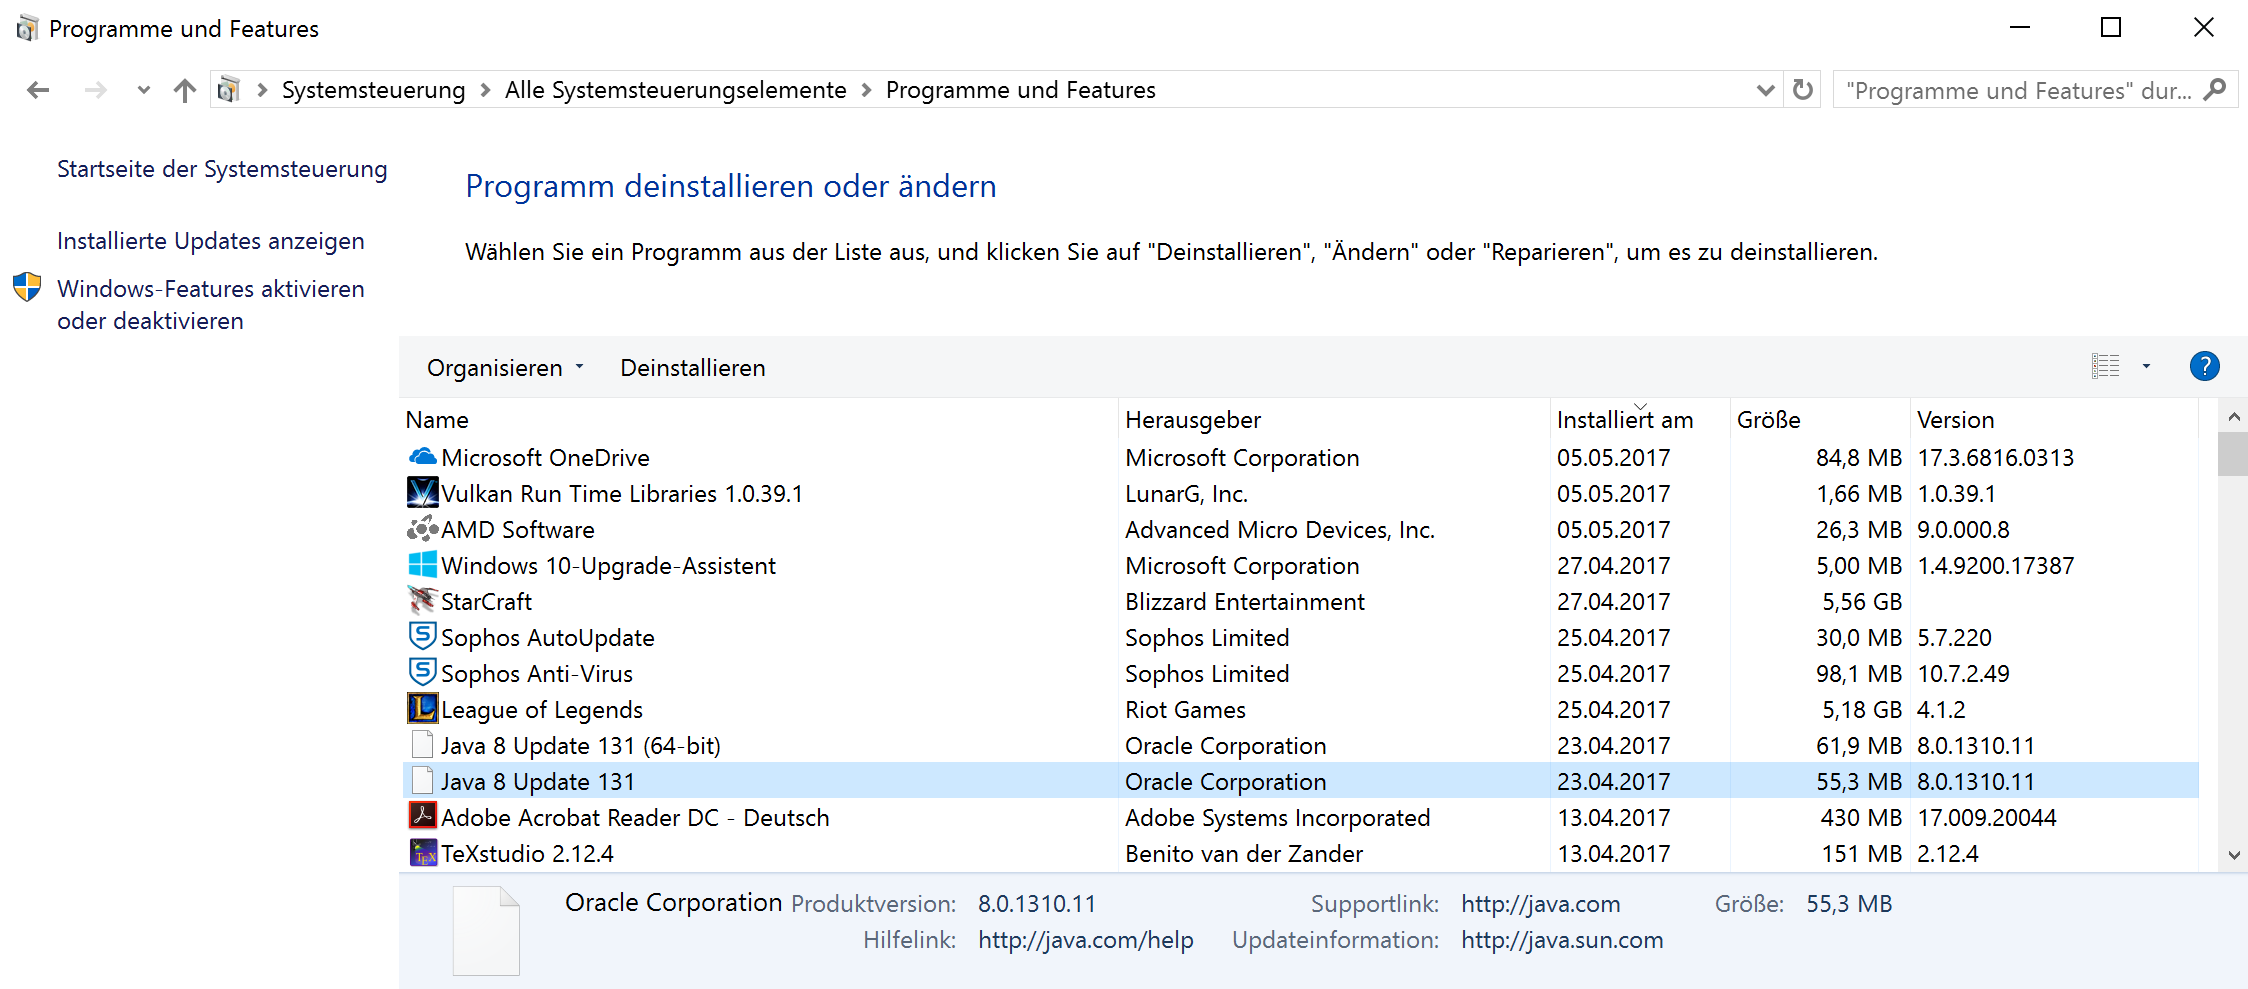Sort list by Herausgeber column header
The image size is (2248, 989).
[x=1192, y=420]
